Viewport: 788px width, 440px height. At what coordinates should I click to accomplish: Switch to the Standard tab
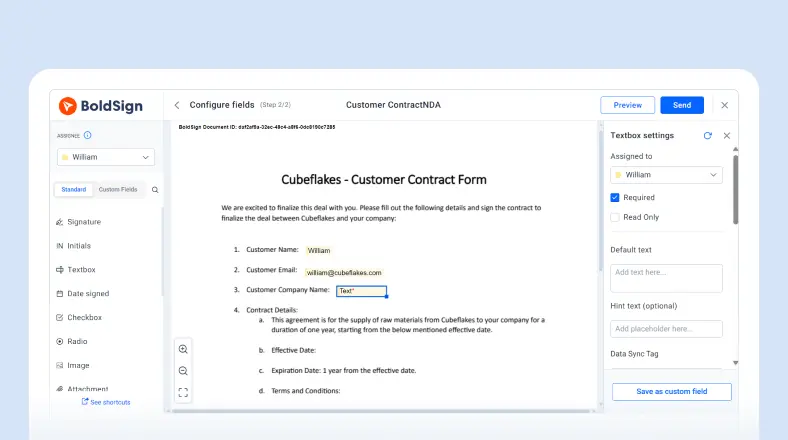(74, 189)
